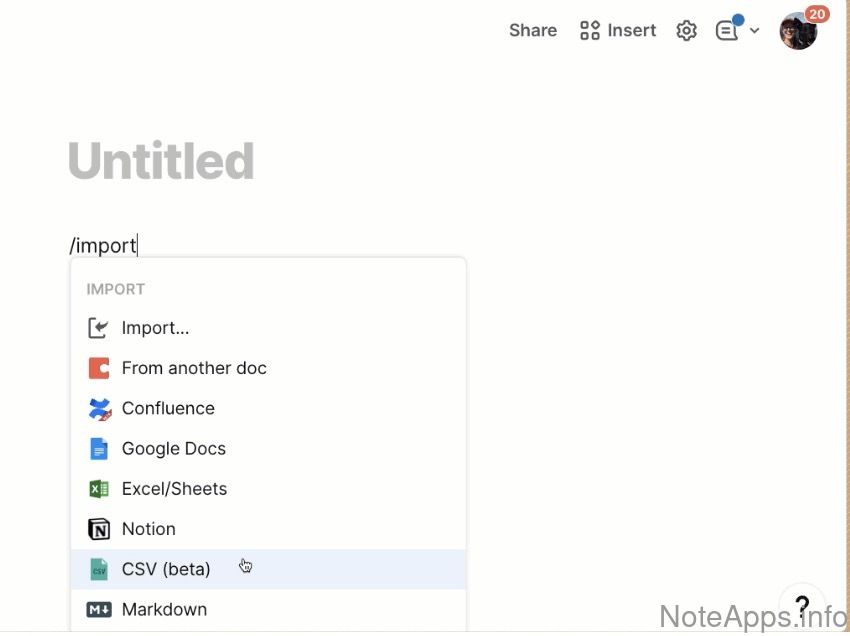
Task: Click the Excel/Sheets icon
Action: 98,489
